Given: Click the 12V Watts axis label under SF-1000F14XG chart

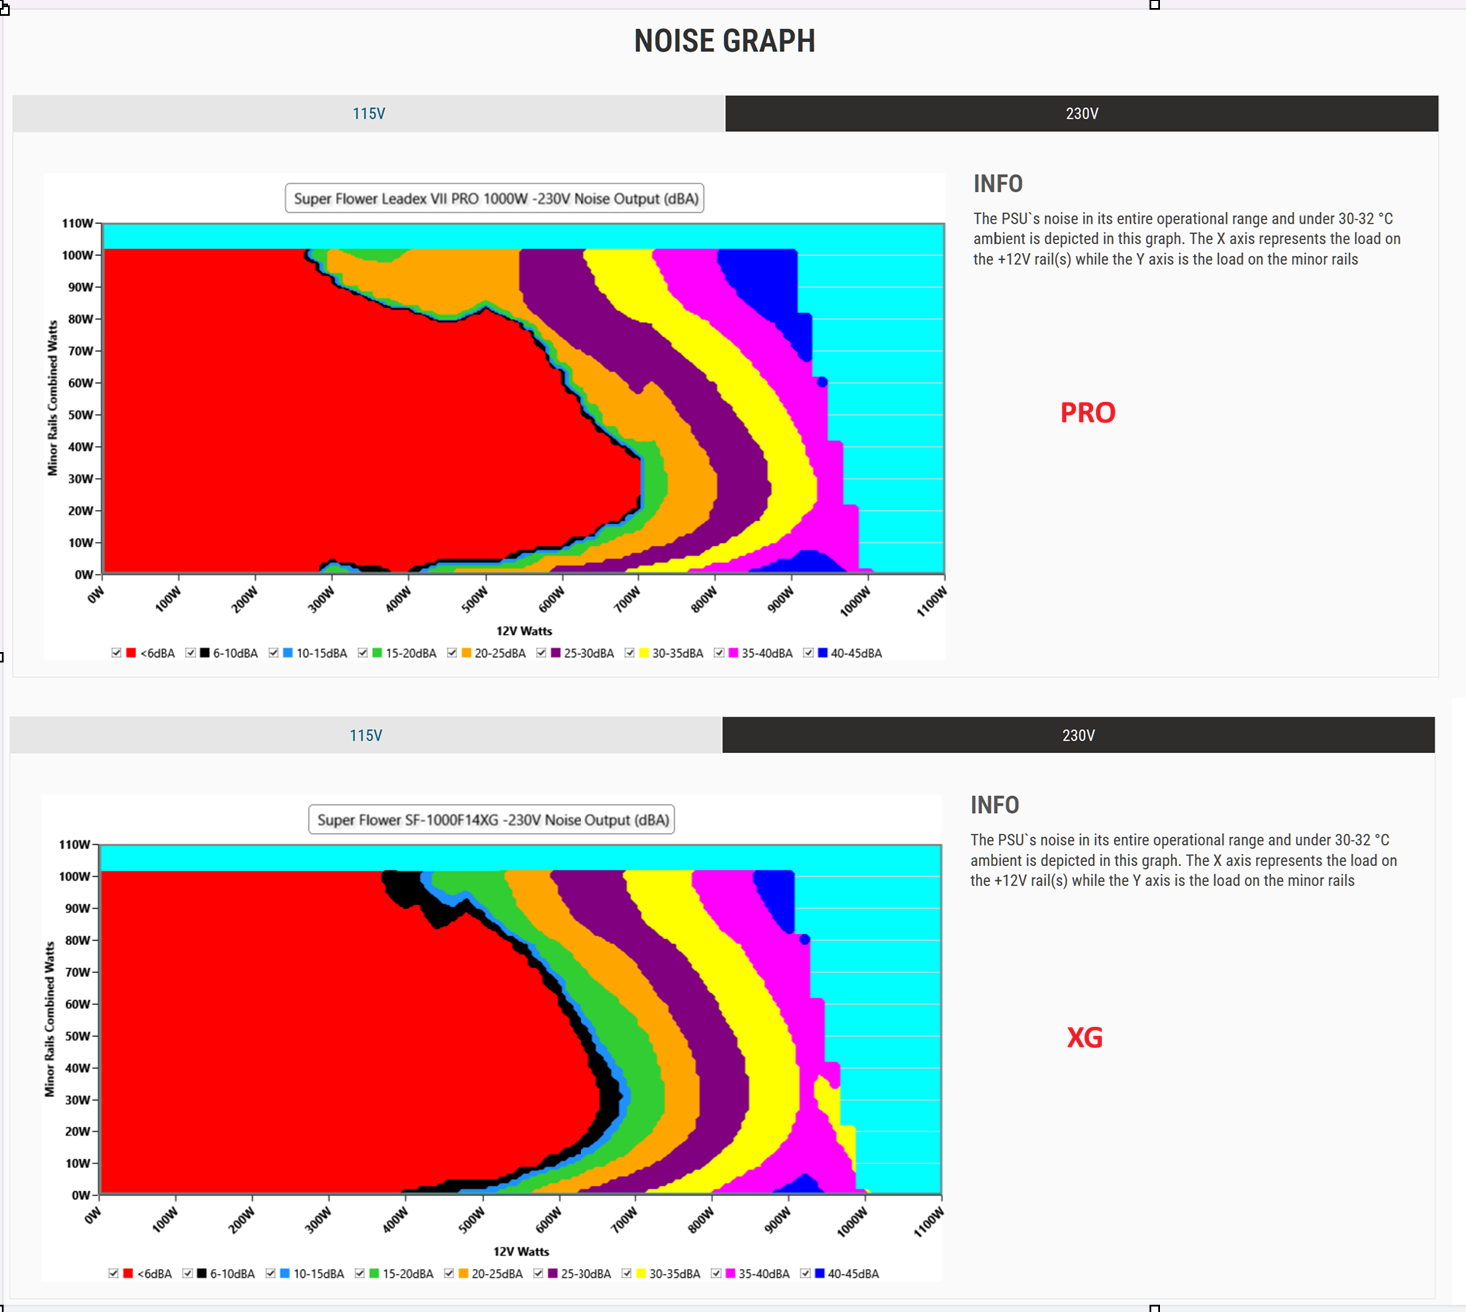Looking at the screenshot, I should coord(521,1252).
